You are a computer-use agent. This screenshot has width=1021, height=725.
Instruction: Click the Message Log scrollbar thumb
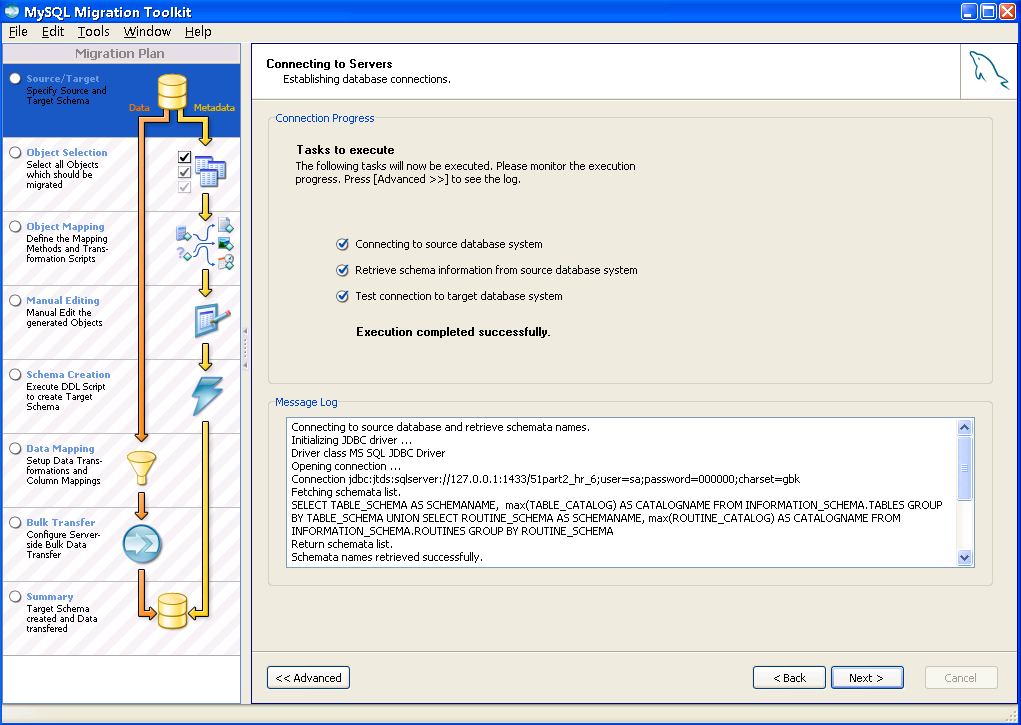point(964,468)
